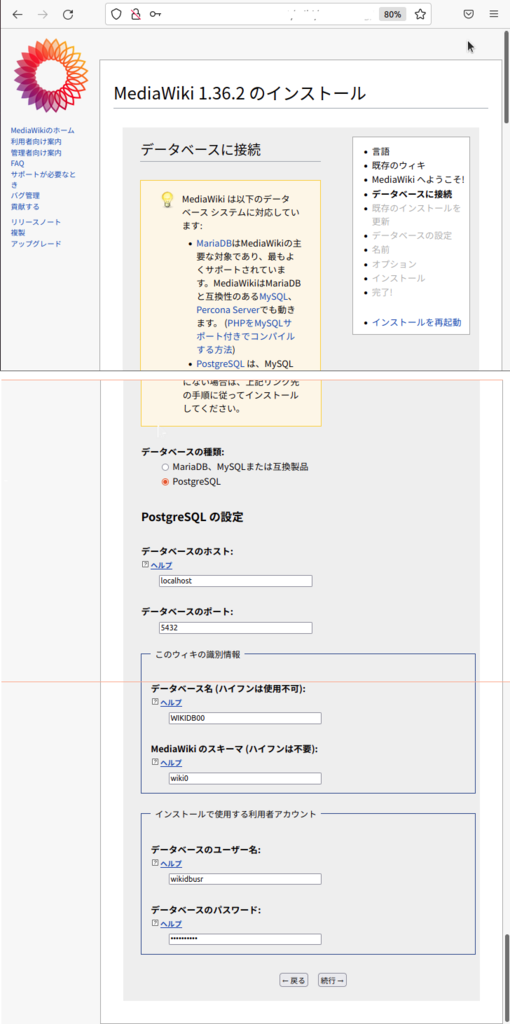Open ヘルプ for データベースのホスト
This screenshot has width=510, height=1024.
[x=161, y=566]
